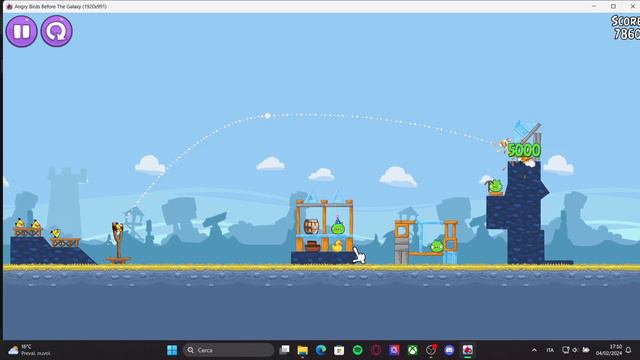
Task: Click the Angry Birds taskbar icon
Action: pyautogui.click(x=468, y=350)
